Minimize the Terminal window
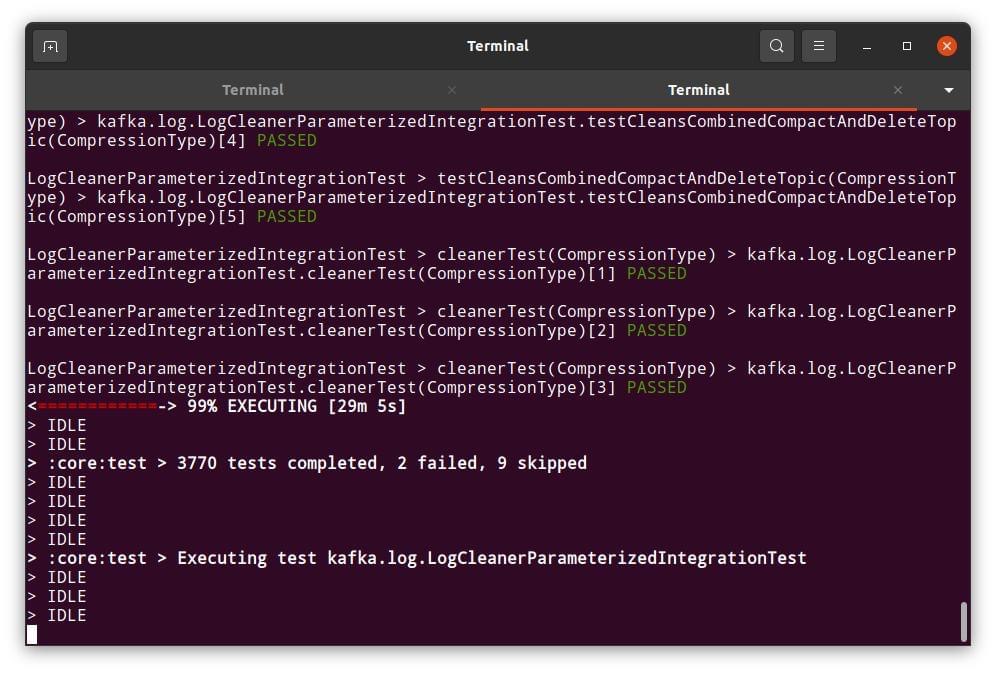This screenshot has width=996, height=674. coord(866,46)
